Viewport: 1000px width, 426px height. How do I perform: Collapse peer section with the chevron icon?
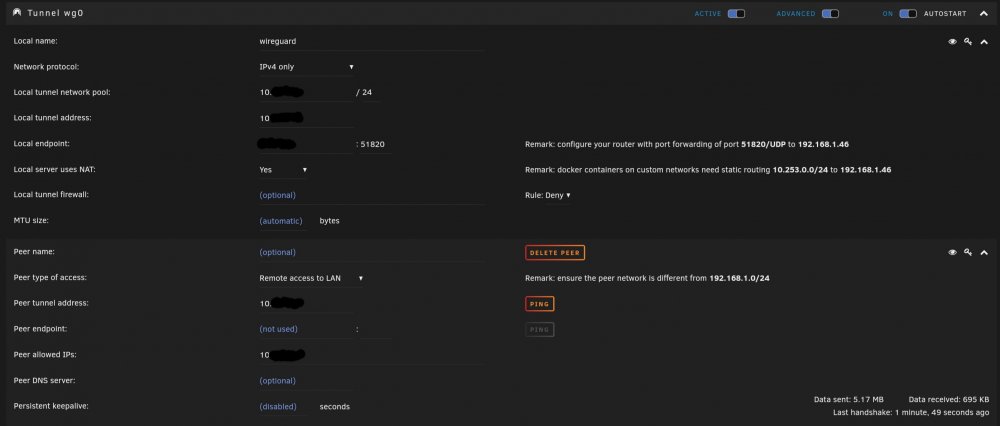pyautogui.click(x=984, y=253)
